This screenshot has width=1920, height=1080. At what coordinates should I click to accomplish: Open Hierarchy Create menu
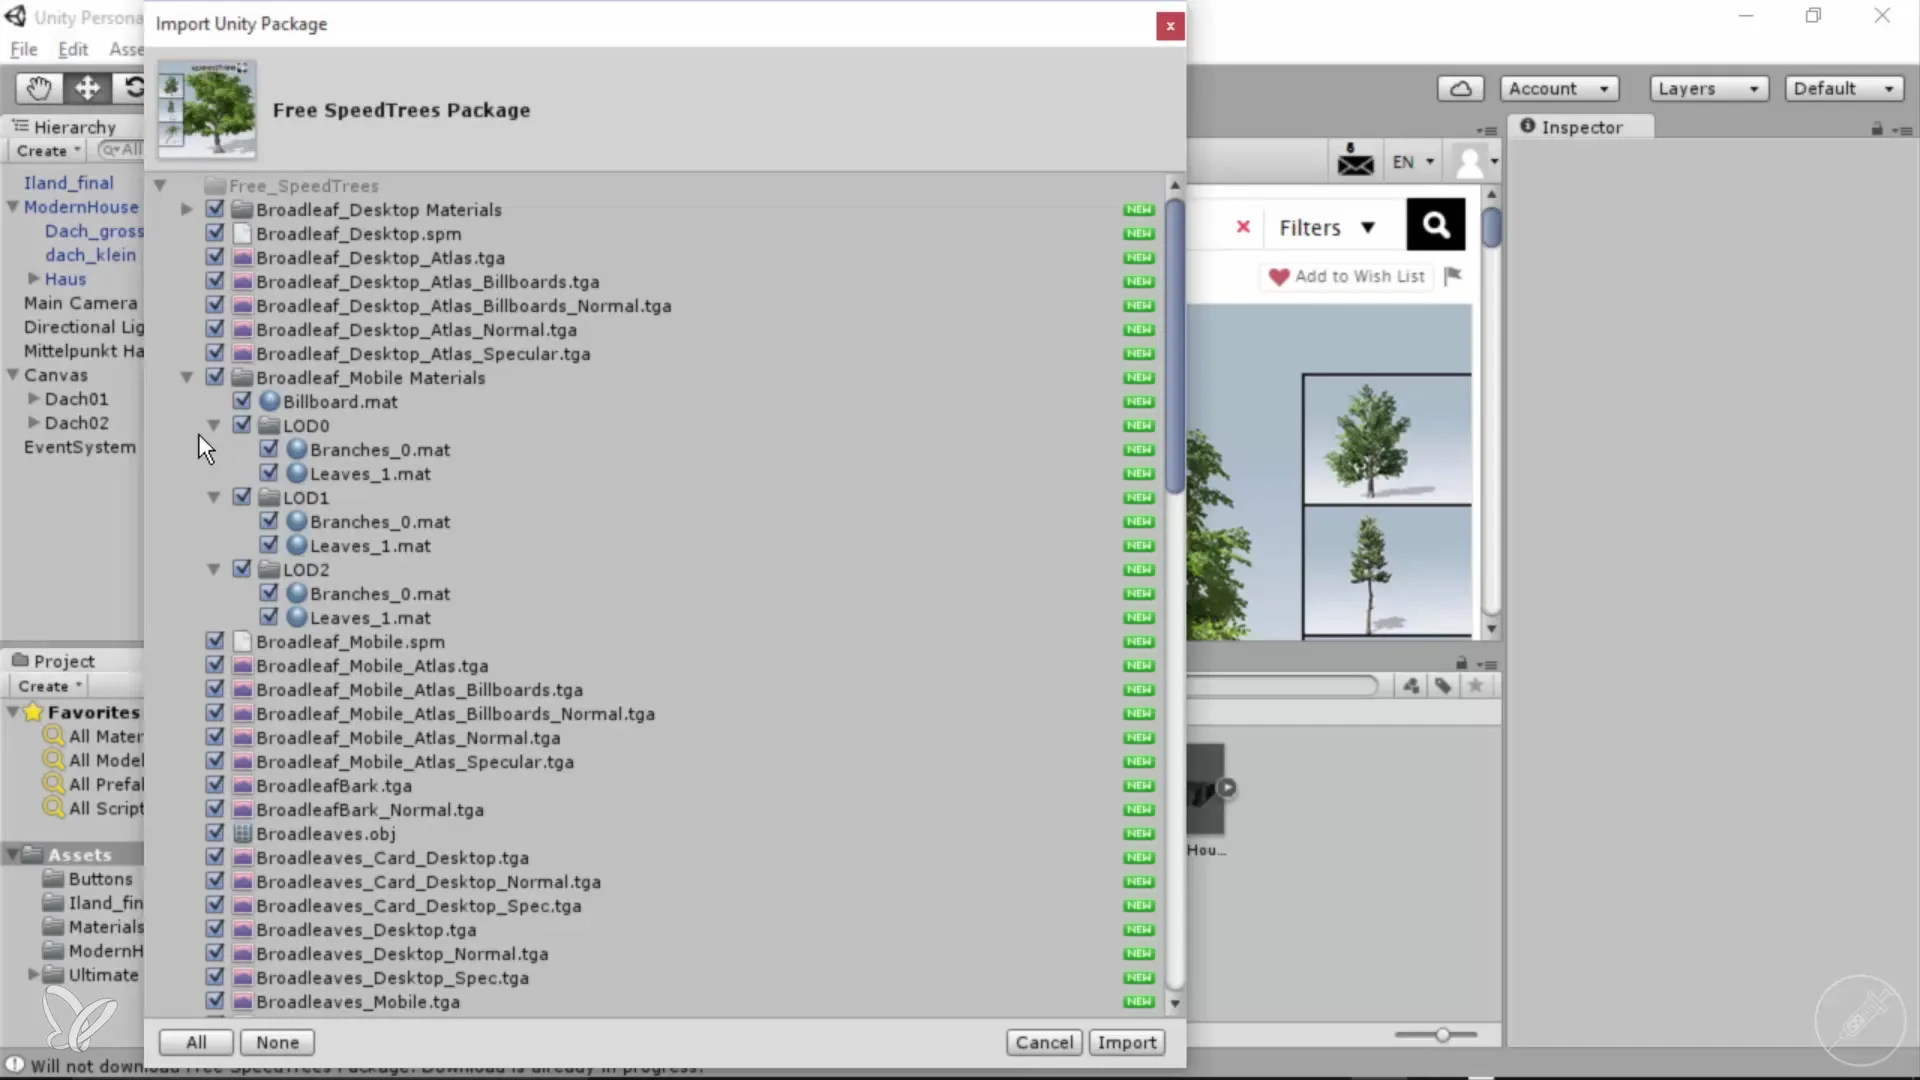[47, 151]
